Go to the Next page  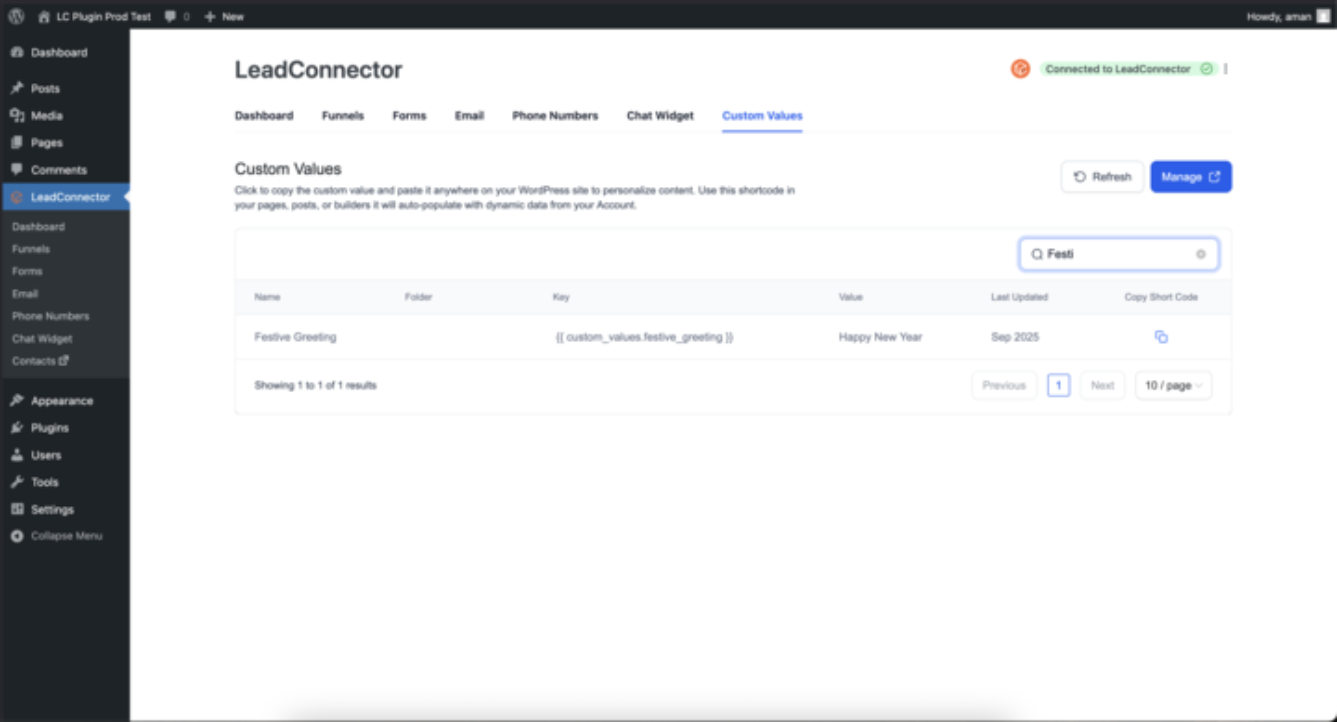tap(1102, 385)
